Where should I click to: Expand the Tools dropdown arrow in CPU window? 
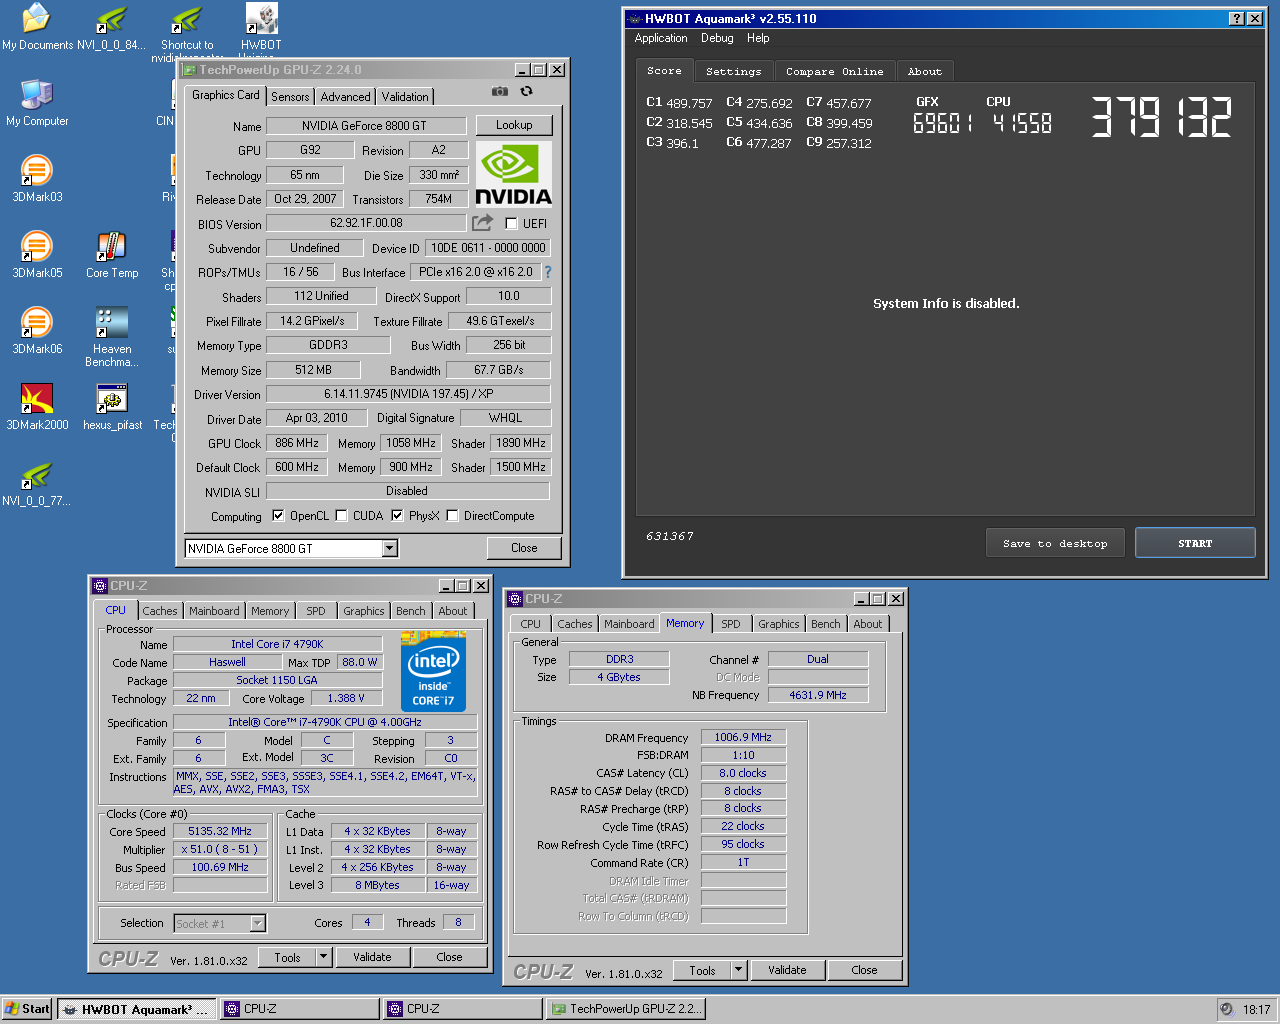[324, 958]
